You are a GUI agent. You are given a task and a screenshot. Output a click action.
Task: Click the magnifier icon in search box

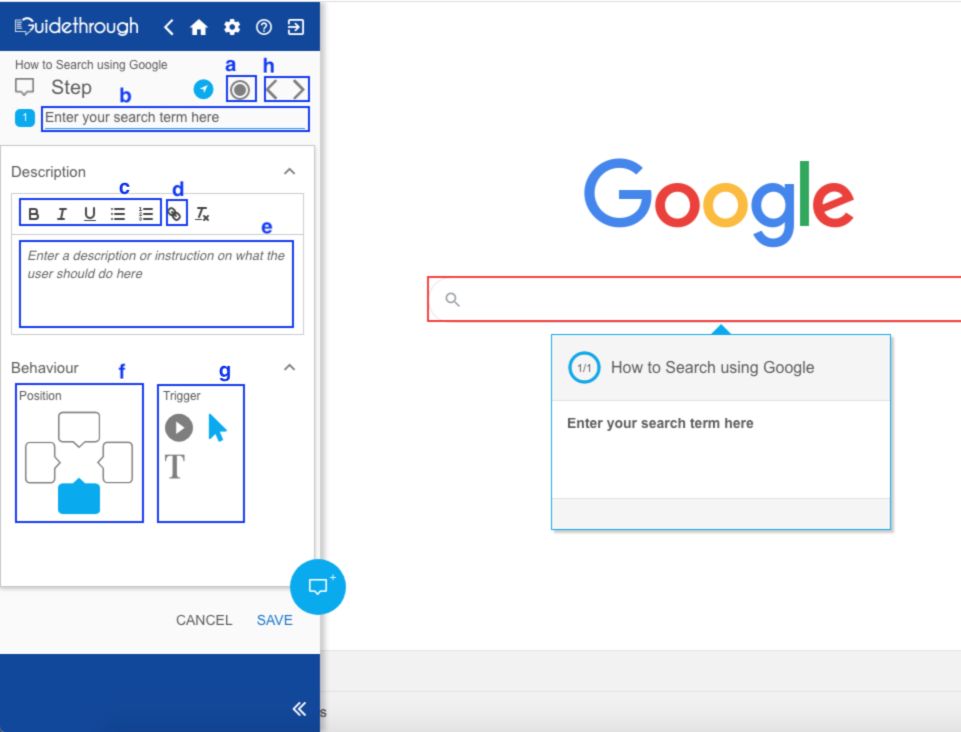click(x=452, y=299)
